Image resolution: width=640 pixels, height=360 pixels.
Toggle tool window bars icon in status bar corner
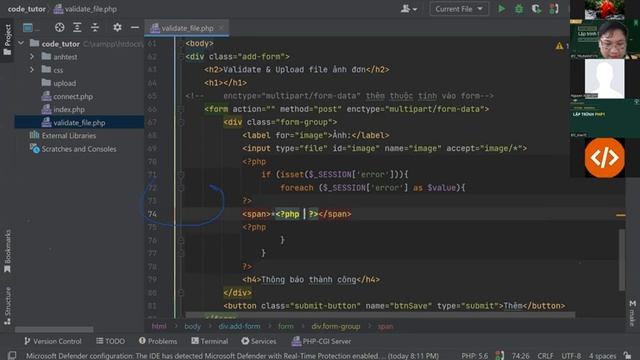click(x=12, y=356)
